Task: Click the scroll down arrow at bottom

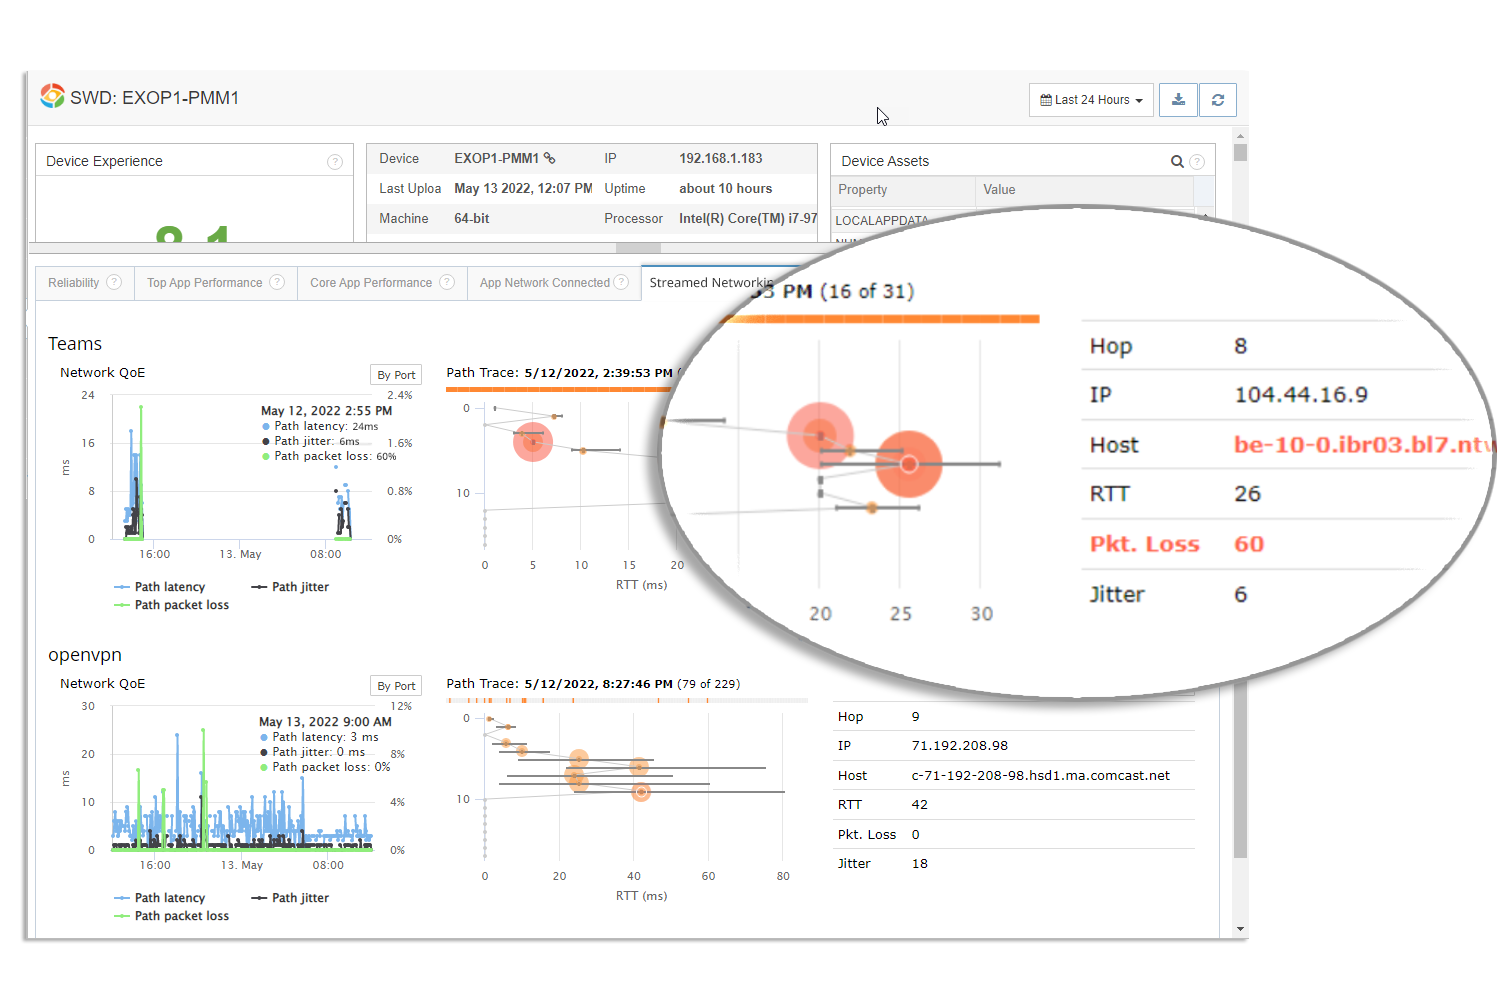Action: 1240,929
